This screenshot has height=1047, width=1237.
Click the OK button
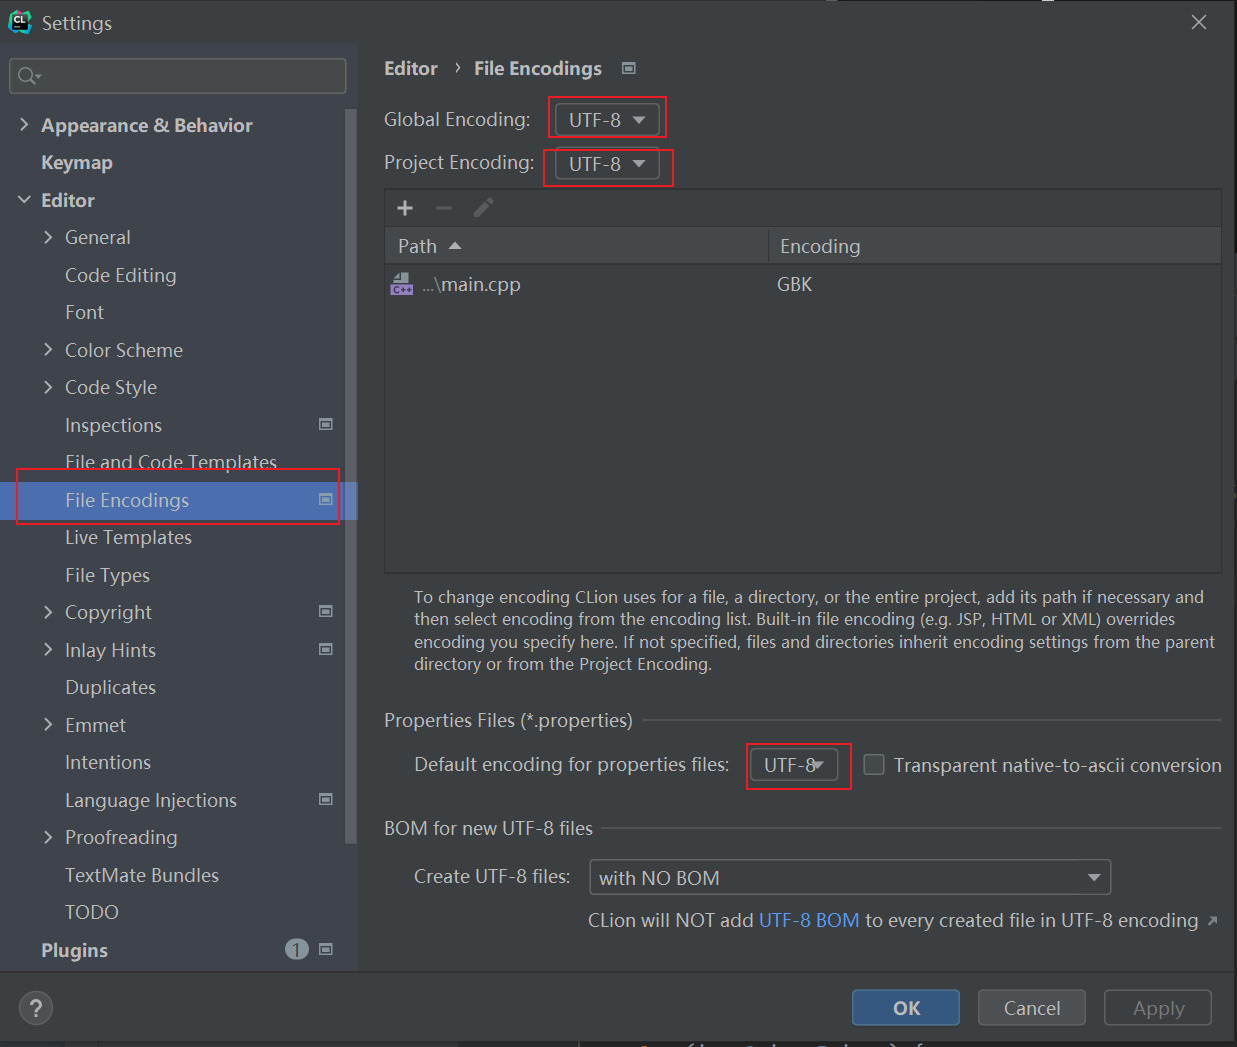pos(906,1008)
